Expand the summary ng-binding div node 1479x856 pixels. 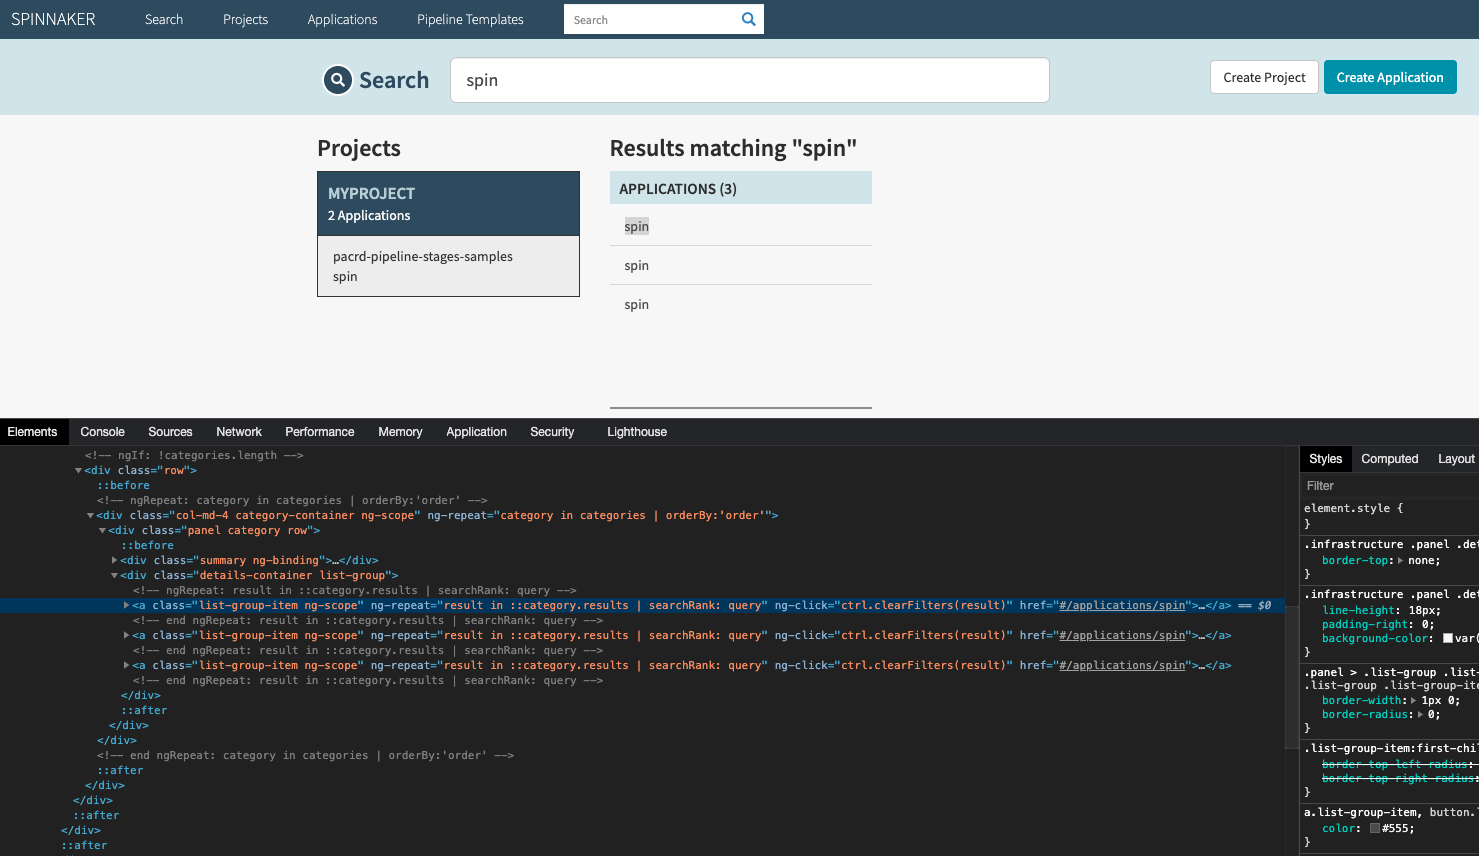114,560
